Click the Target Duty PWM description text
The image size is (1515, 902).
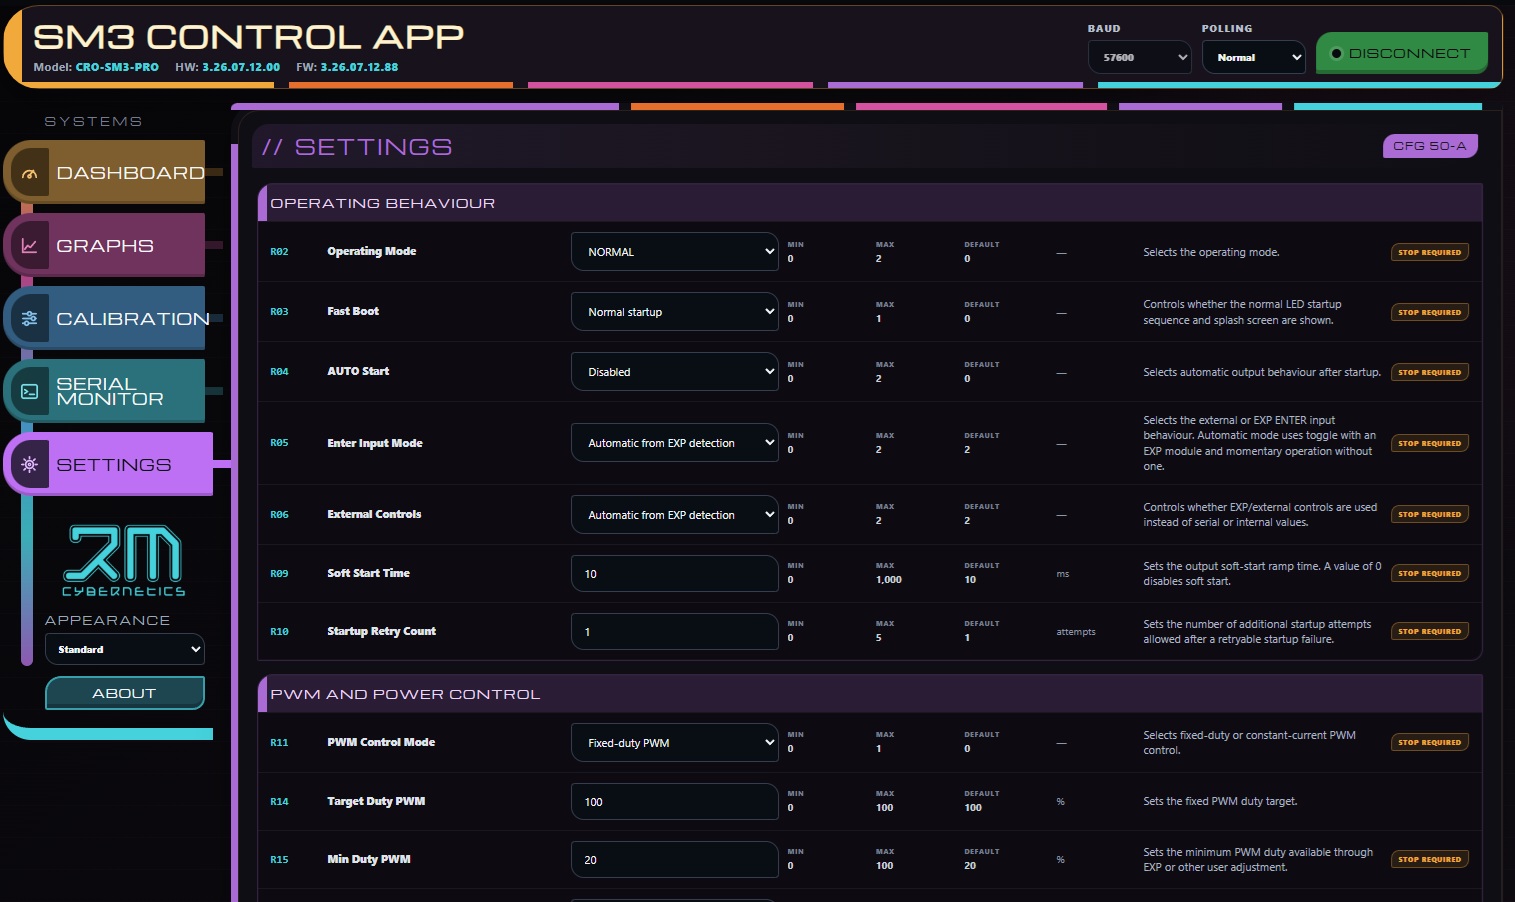pyautogui.click(x=1220, y=802)
